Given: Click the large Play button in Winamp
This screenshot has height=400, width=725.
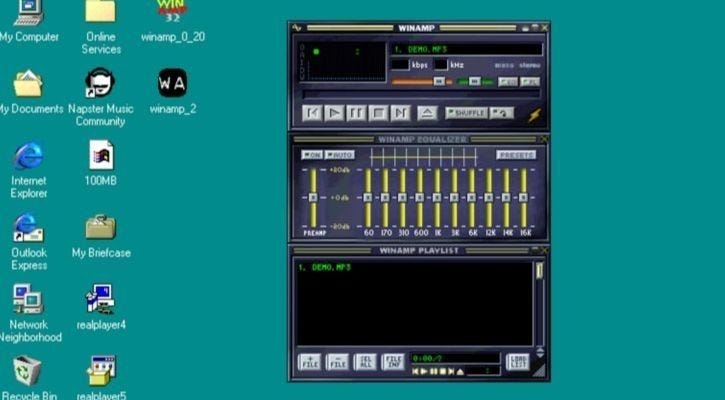Looking at the screenshot, I should [x=334, y=113].
